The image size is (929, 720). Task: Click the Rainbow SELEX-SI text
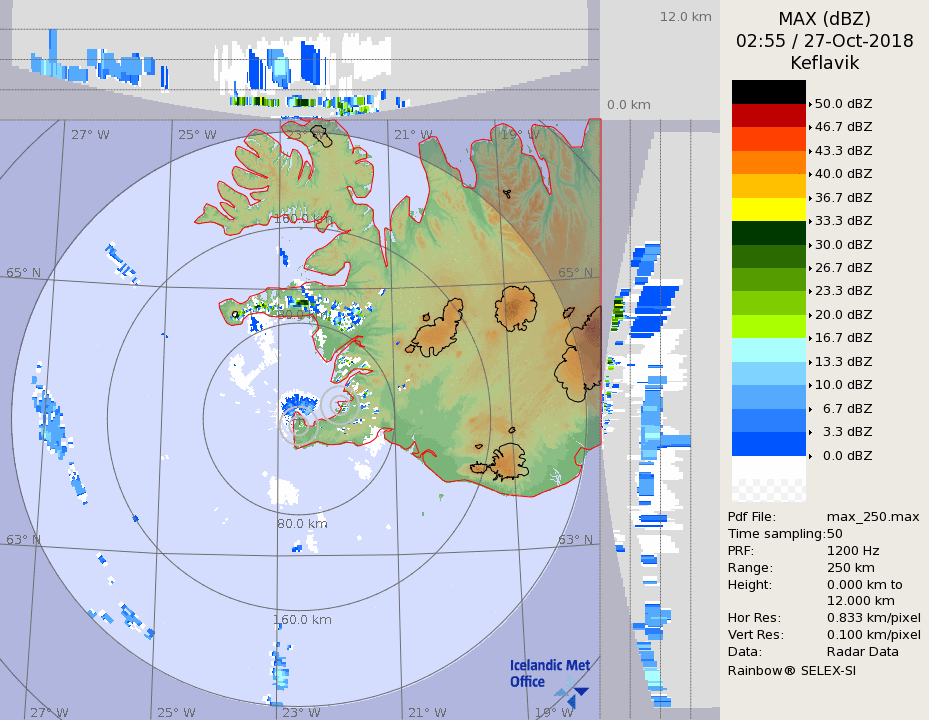(791, 670)
